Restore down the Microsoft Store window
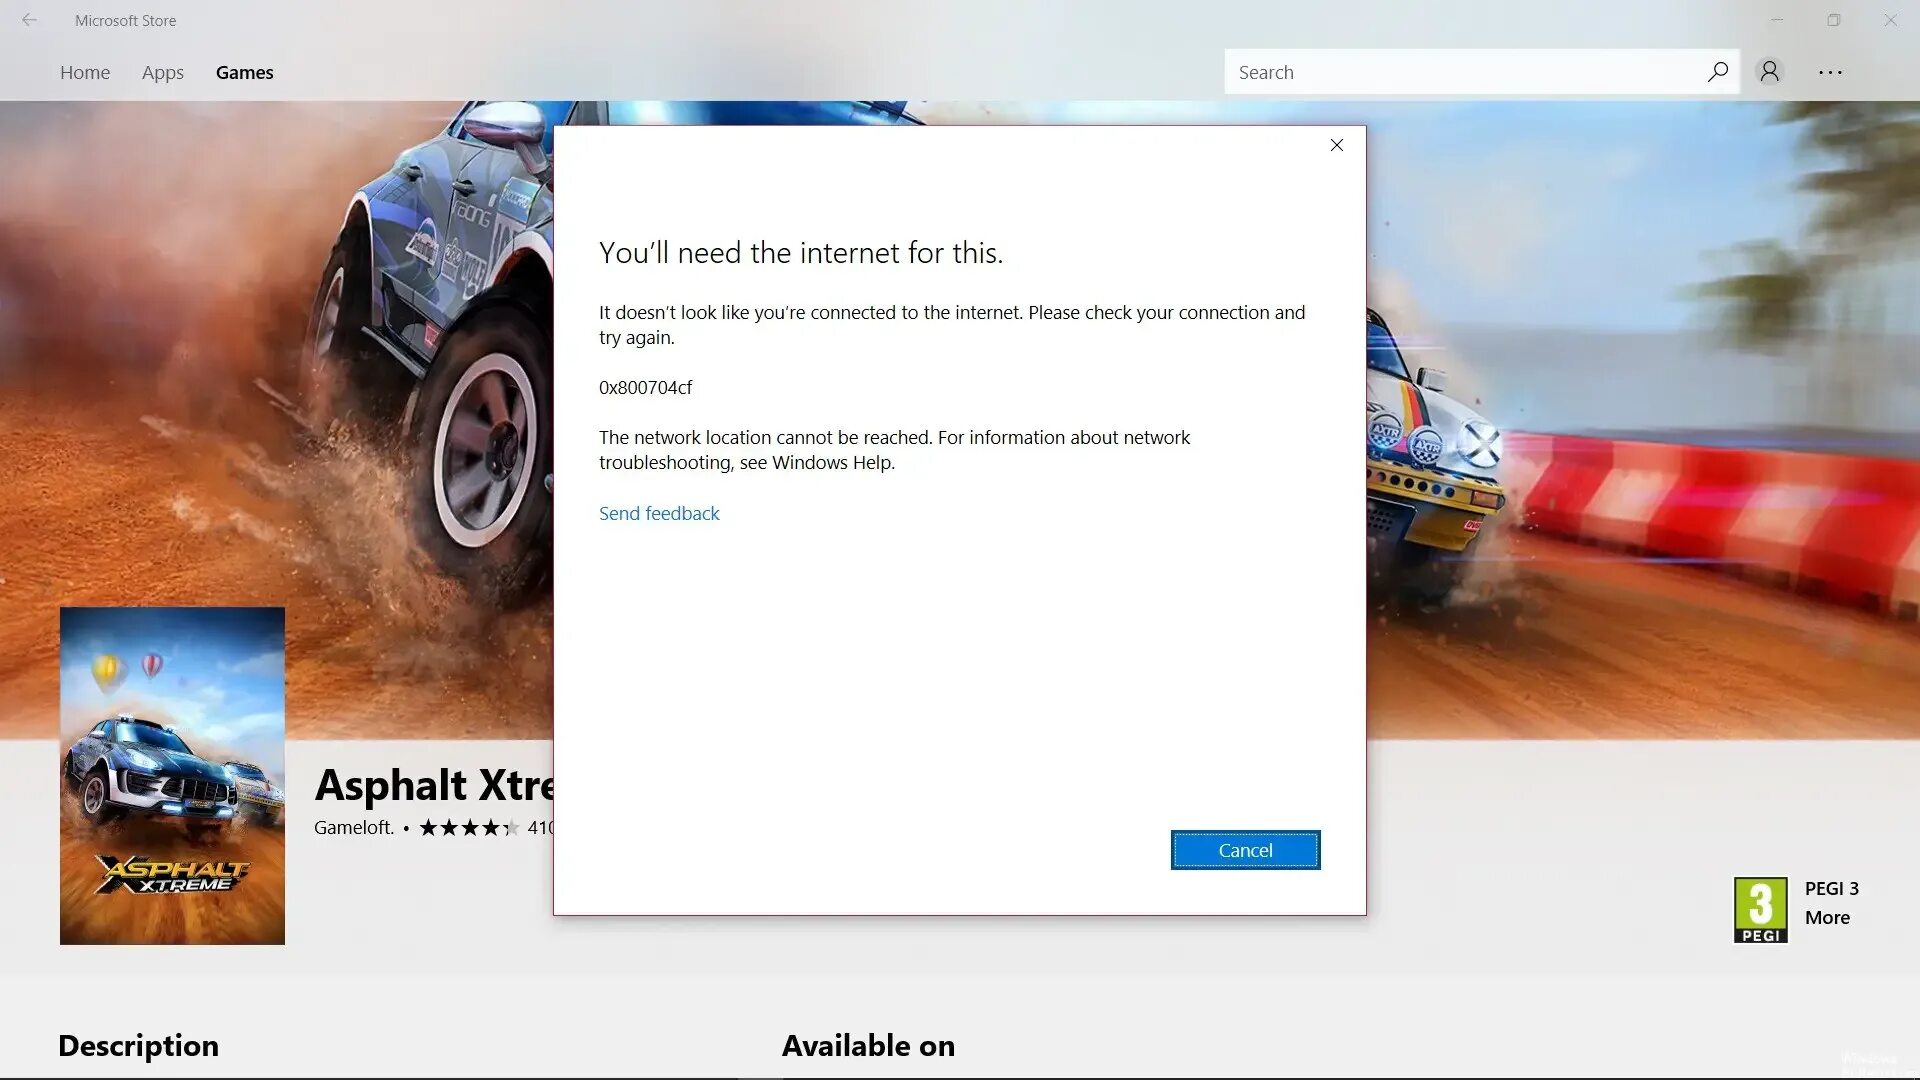Viewport: 1920px width, 1080px height. (1833, 20)
